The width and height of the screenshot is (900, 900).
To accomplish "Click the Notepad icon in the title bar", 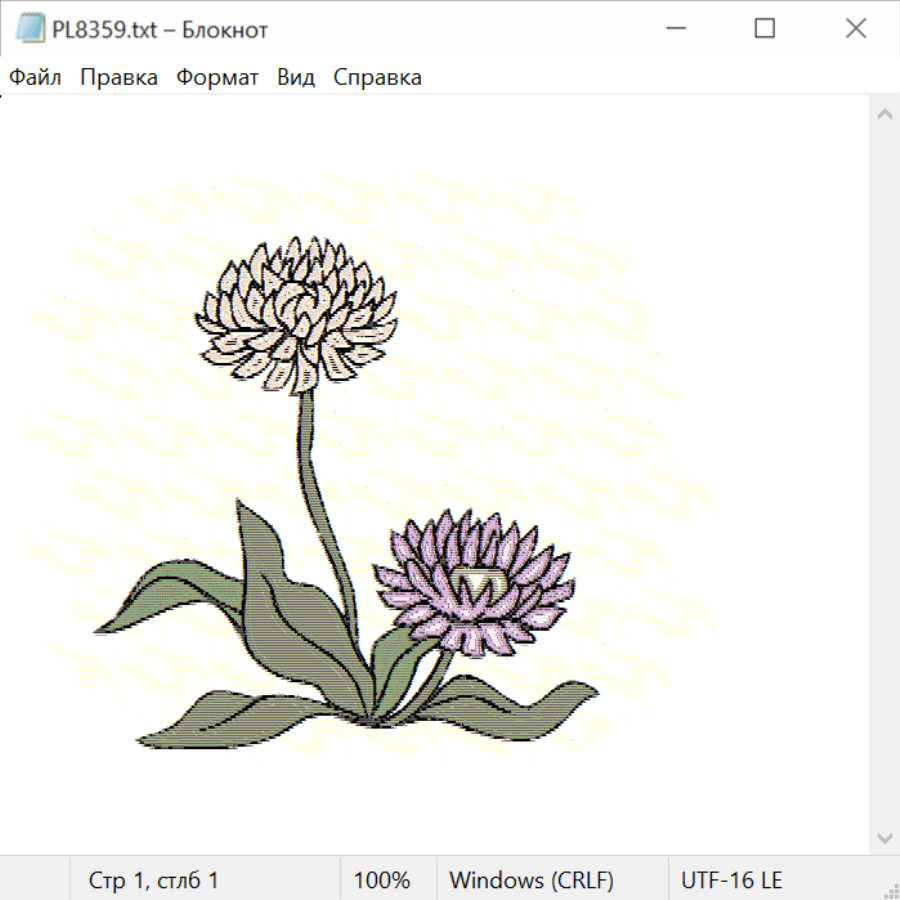I will (x=31, y=29).
